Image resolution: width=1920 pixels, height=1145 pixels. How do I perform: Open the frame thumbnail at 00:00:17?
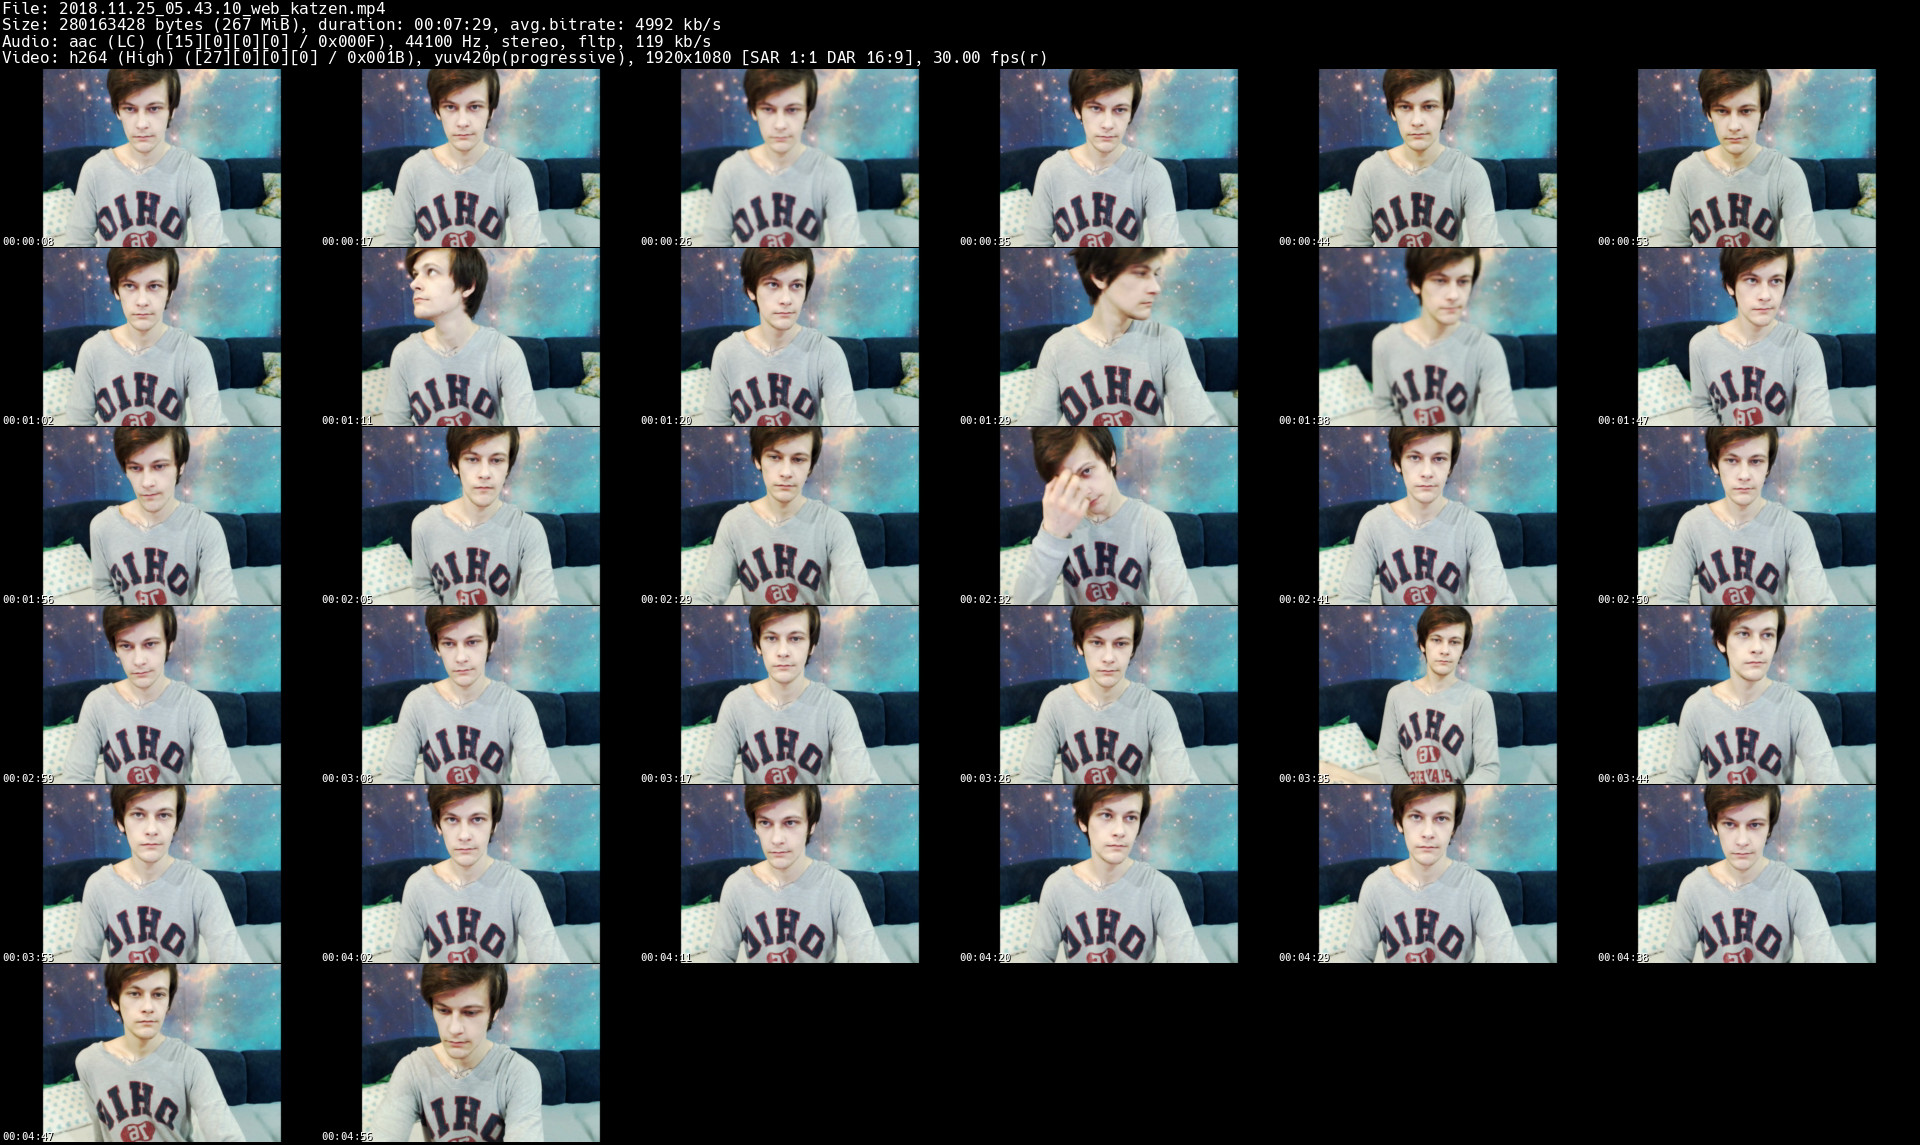click(480, 158)
